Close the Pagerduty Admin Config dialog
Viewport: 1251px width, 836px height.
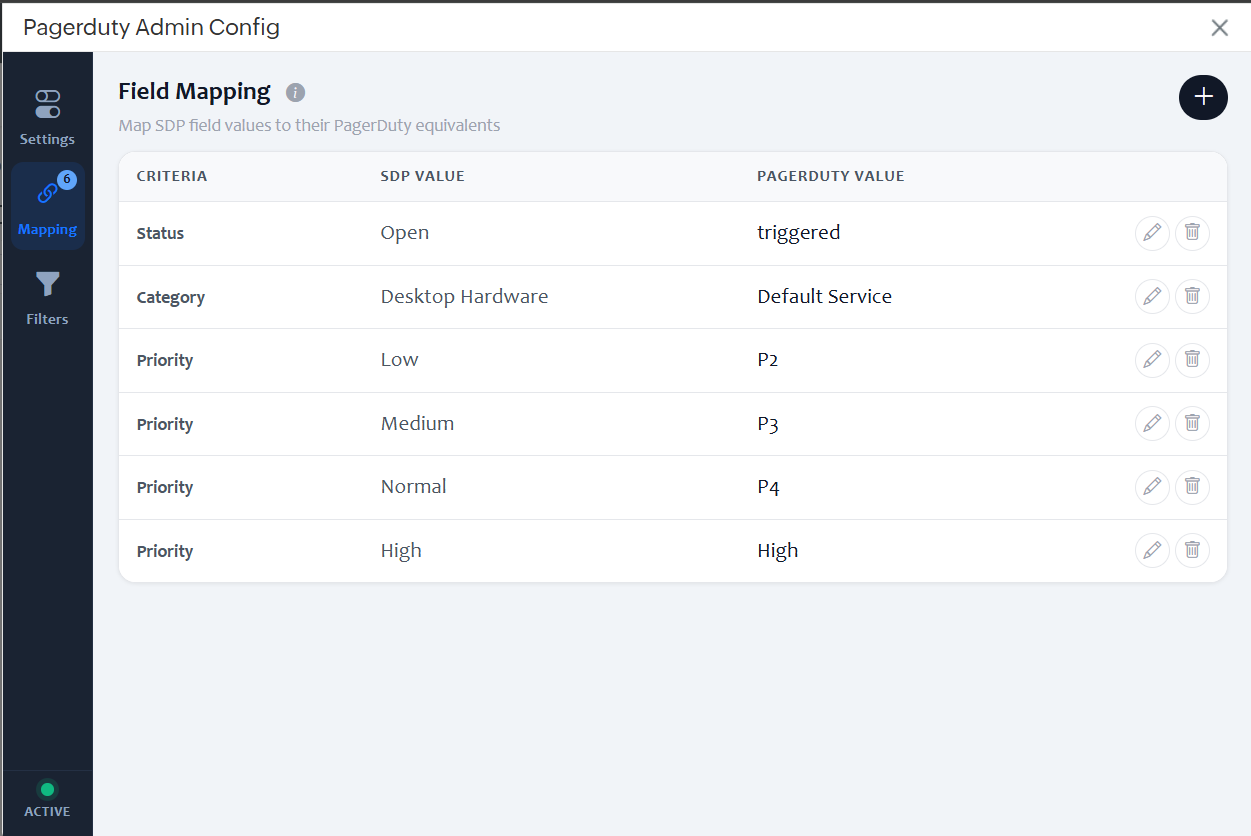[x=1219, y=28]
